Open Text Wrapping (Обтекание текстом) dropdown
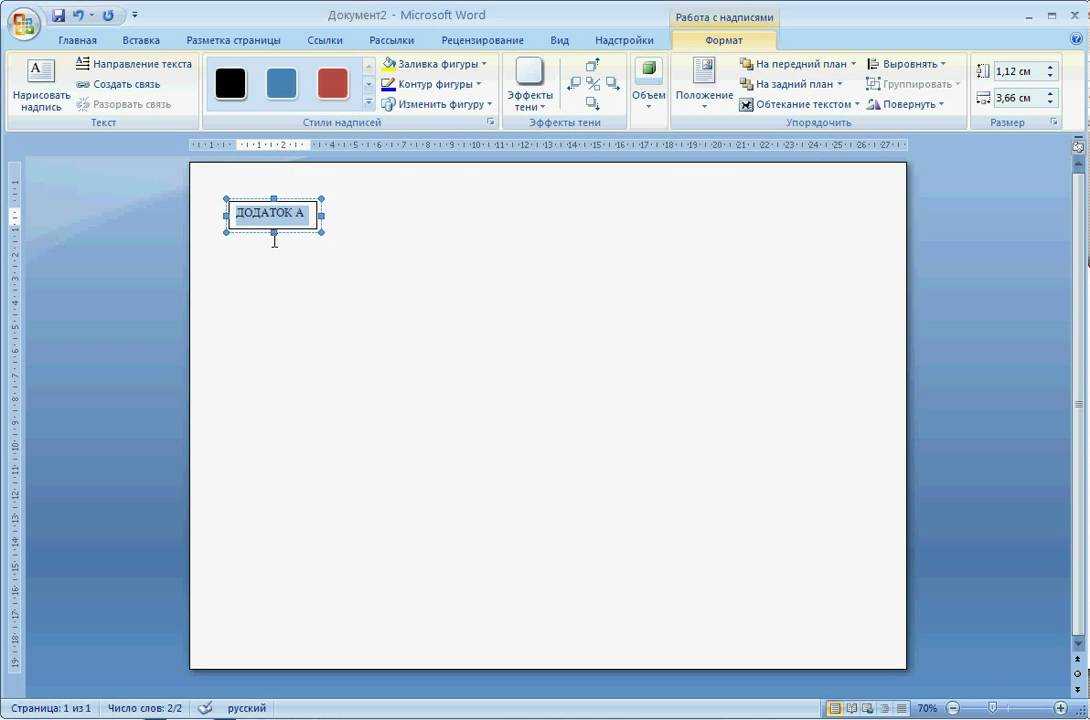The height and width of the screenshot is (720, 1090). [857, 104]
